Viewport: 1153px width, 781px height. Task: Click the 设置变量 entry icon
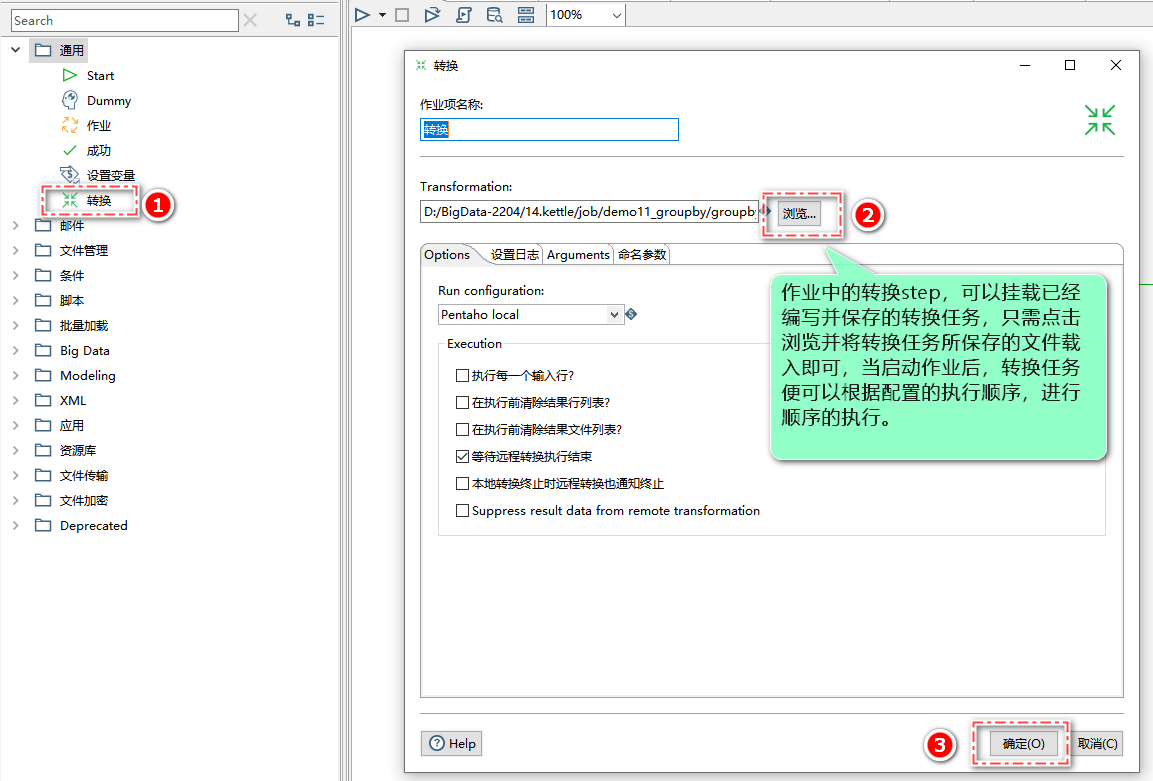pyautogui.click(x=70, y=175)
